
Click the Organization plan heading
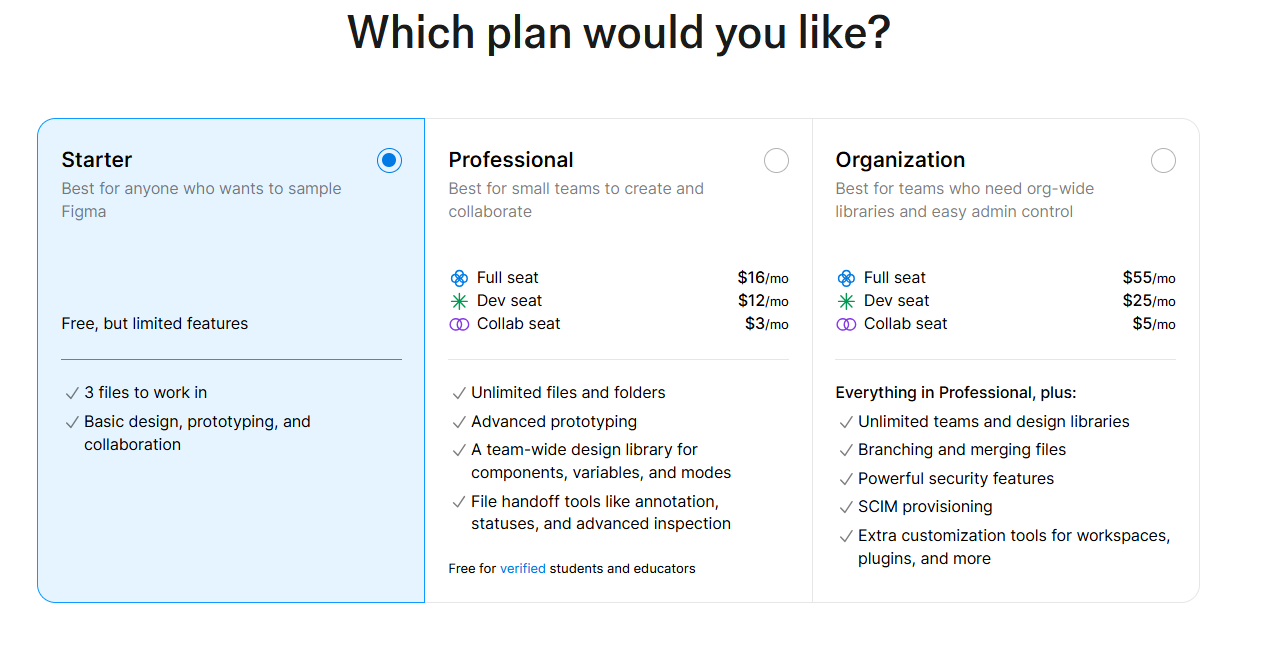pos(900,160)
